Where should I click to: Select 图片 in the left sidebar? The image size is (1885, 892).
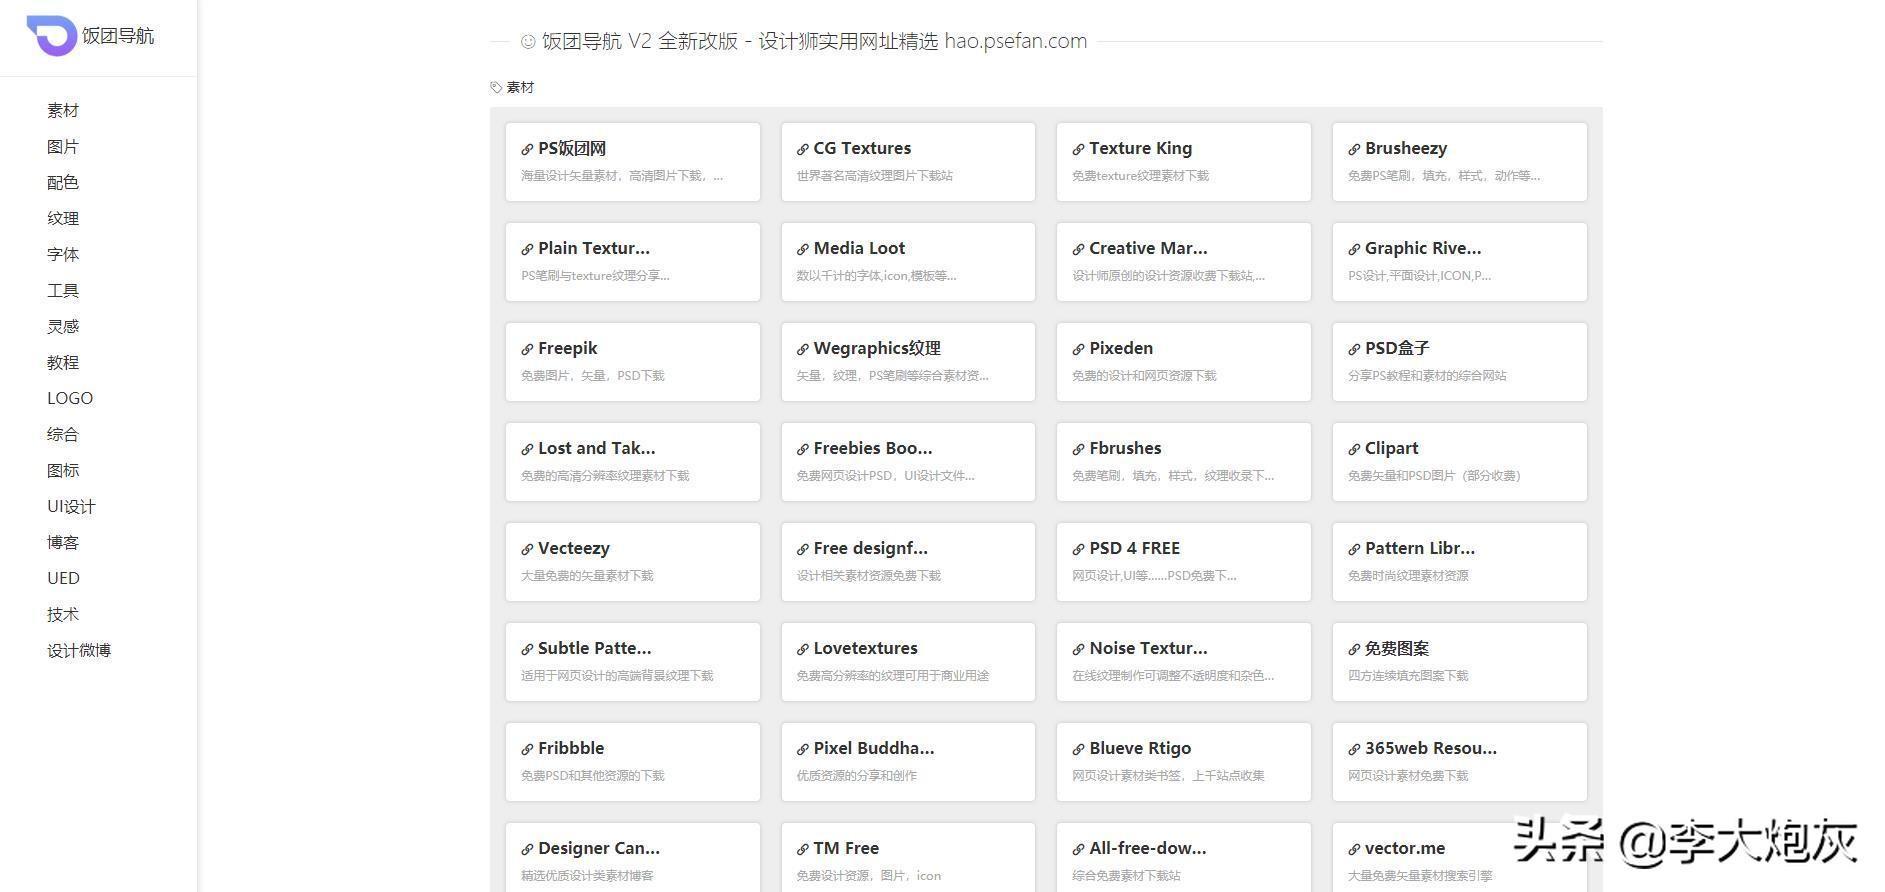click(x=62, y=147)
